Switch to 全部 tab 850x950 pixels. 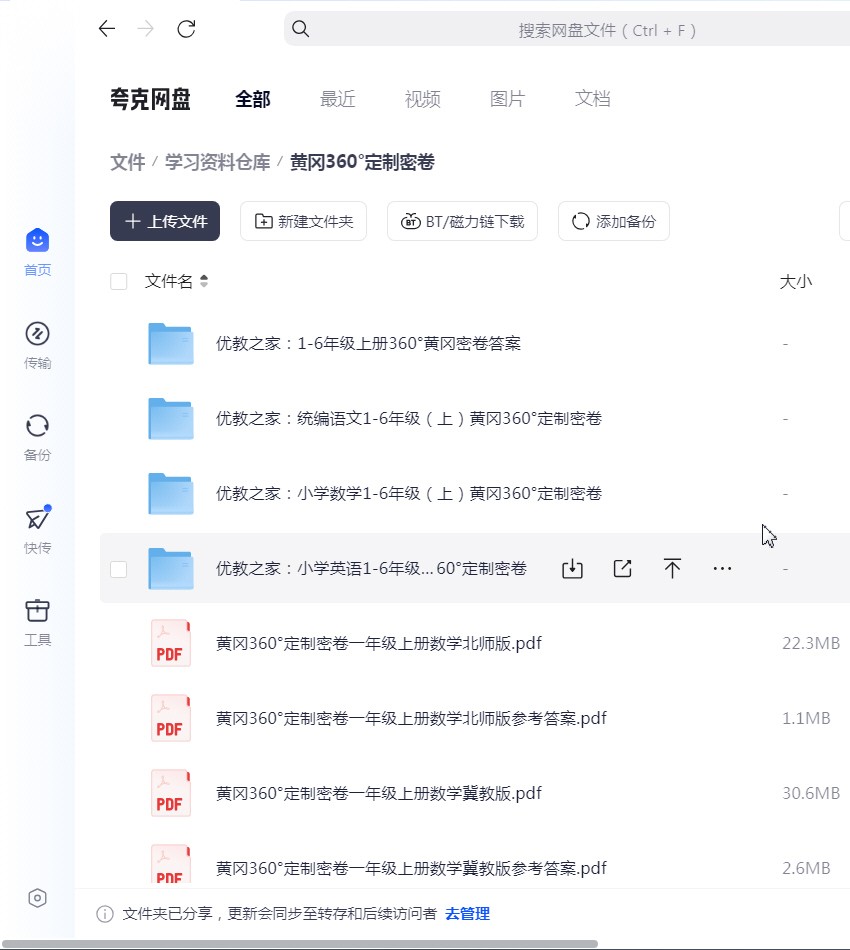click(253, 99)
